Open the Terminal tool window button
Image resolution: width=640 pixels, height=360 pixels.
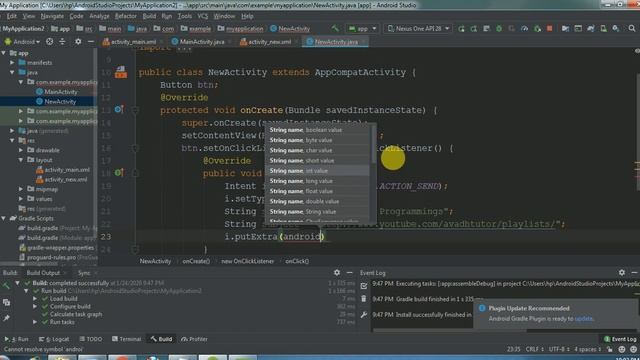point(127,339)
